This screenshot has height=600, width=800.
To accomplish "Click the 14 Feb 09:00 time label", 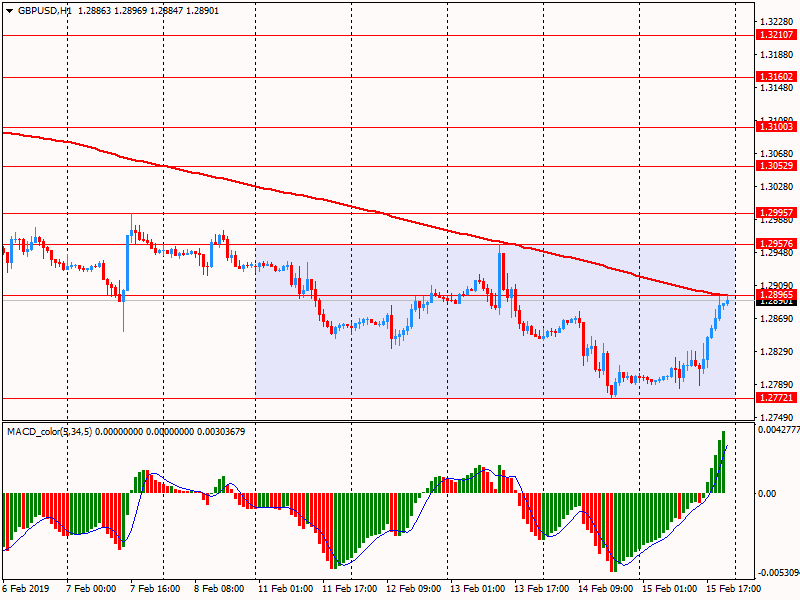I will (x=606, y=588).
